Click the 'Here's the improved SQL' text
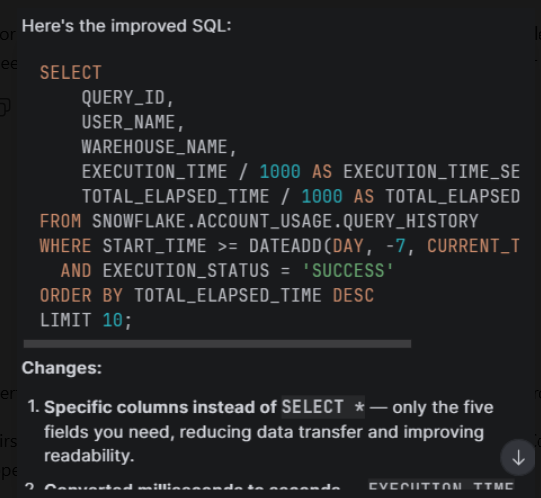The width and height of the screenshot is (541, 498). pos(127,26)
